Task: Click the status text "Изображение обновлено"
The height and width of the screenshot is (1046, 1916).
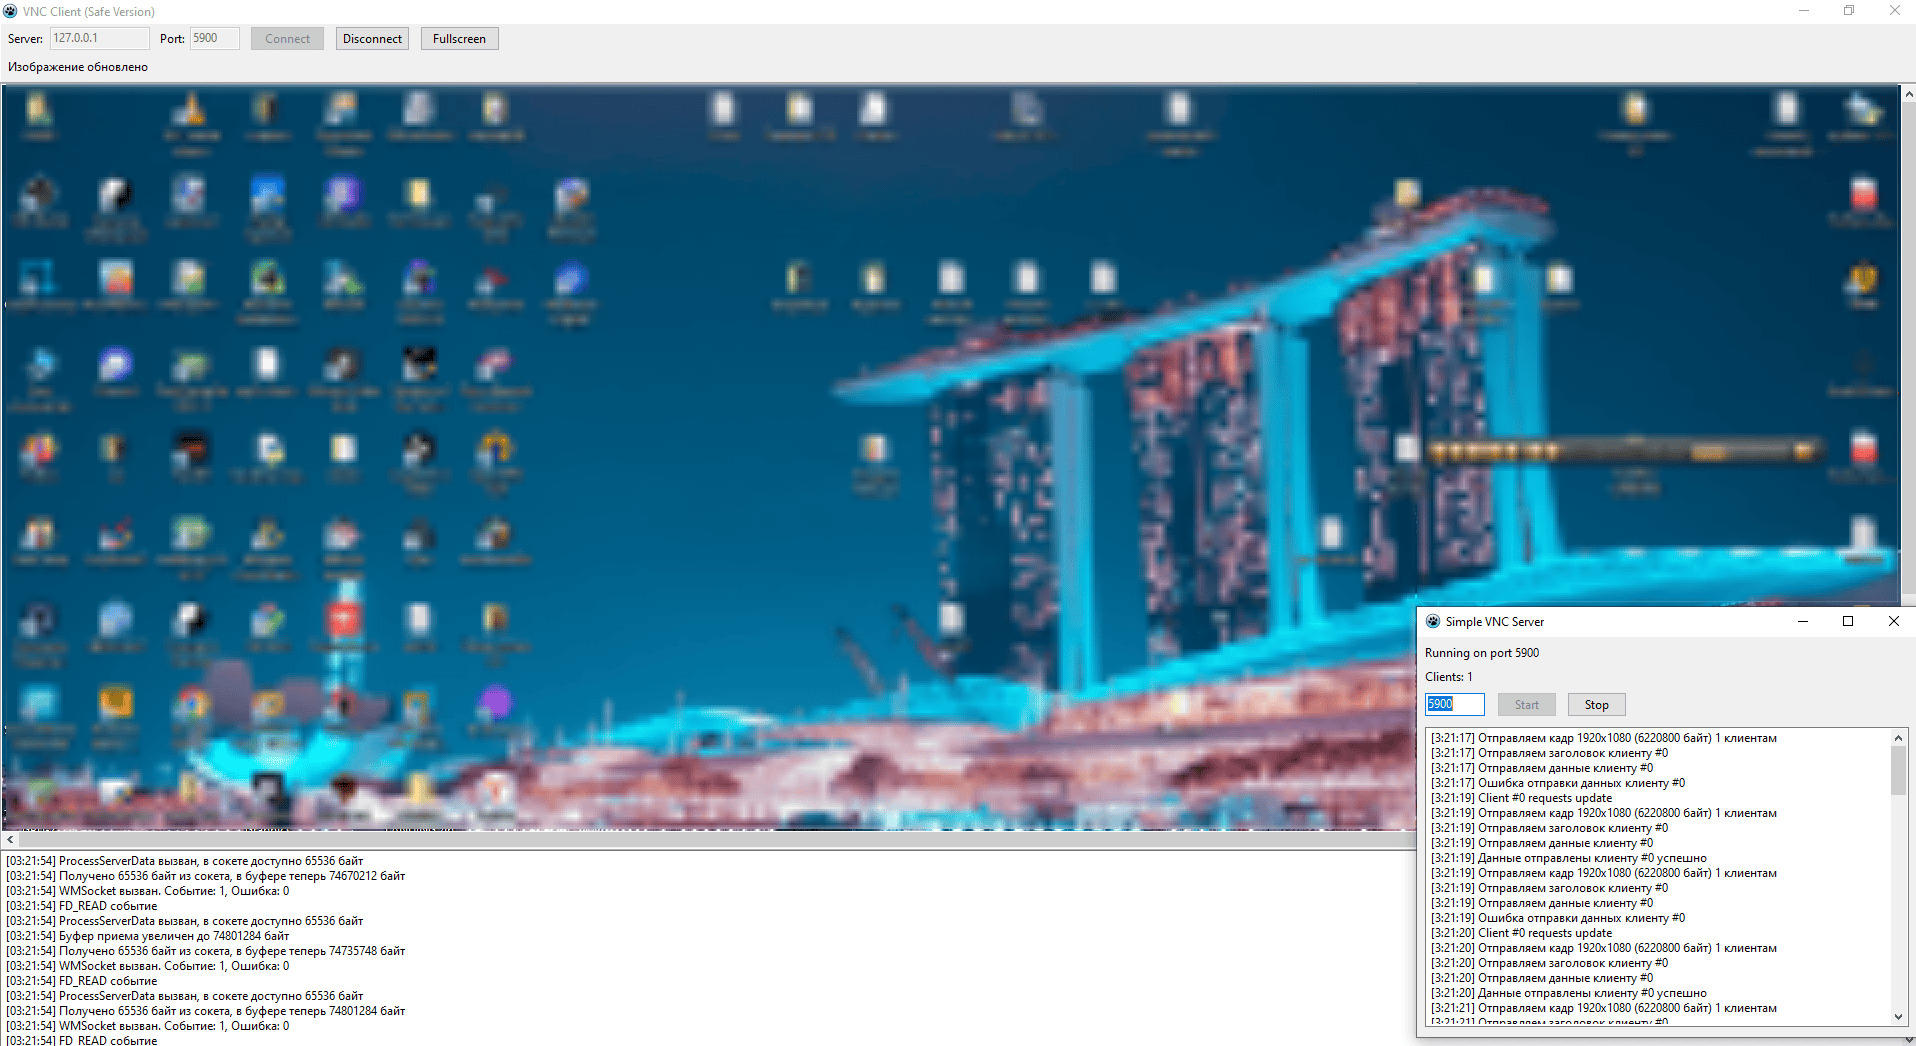Action: pyautogui.click(x=78, y=67)
